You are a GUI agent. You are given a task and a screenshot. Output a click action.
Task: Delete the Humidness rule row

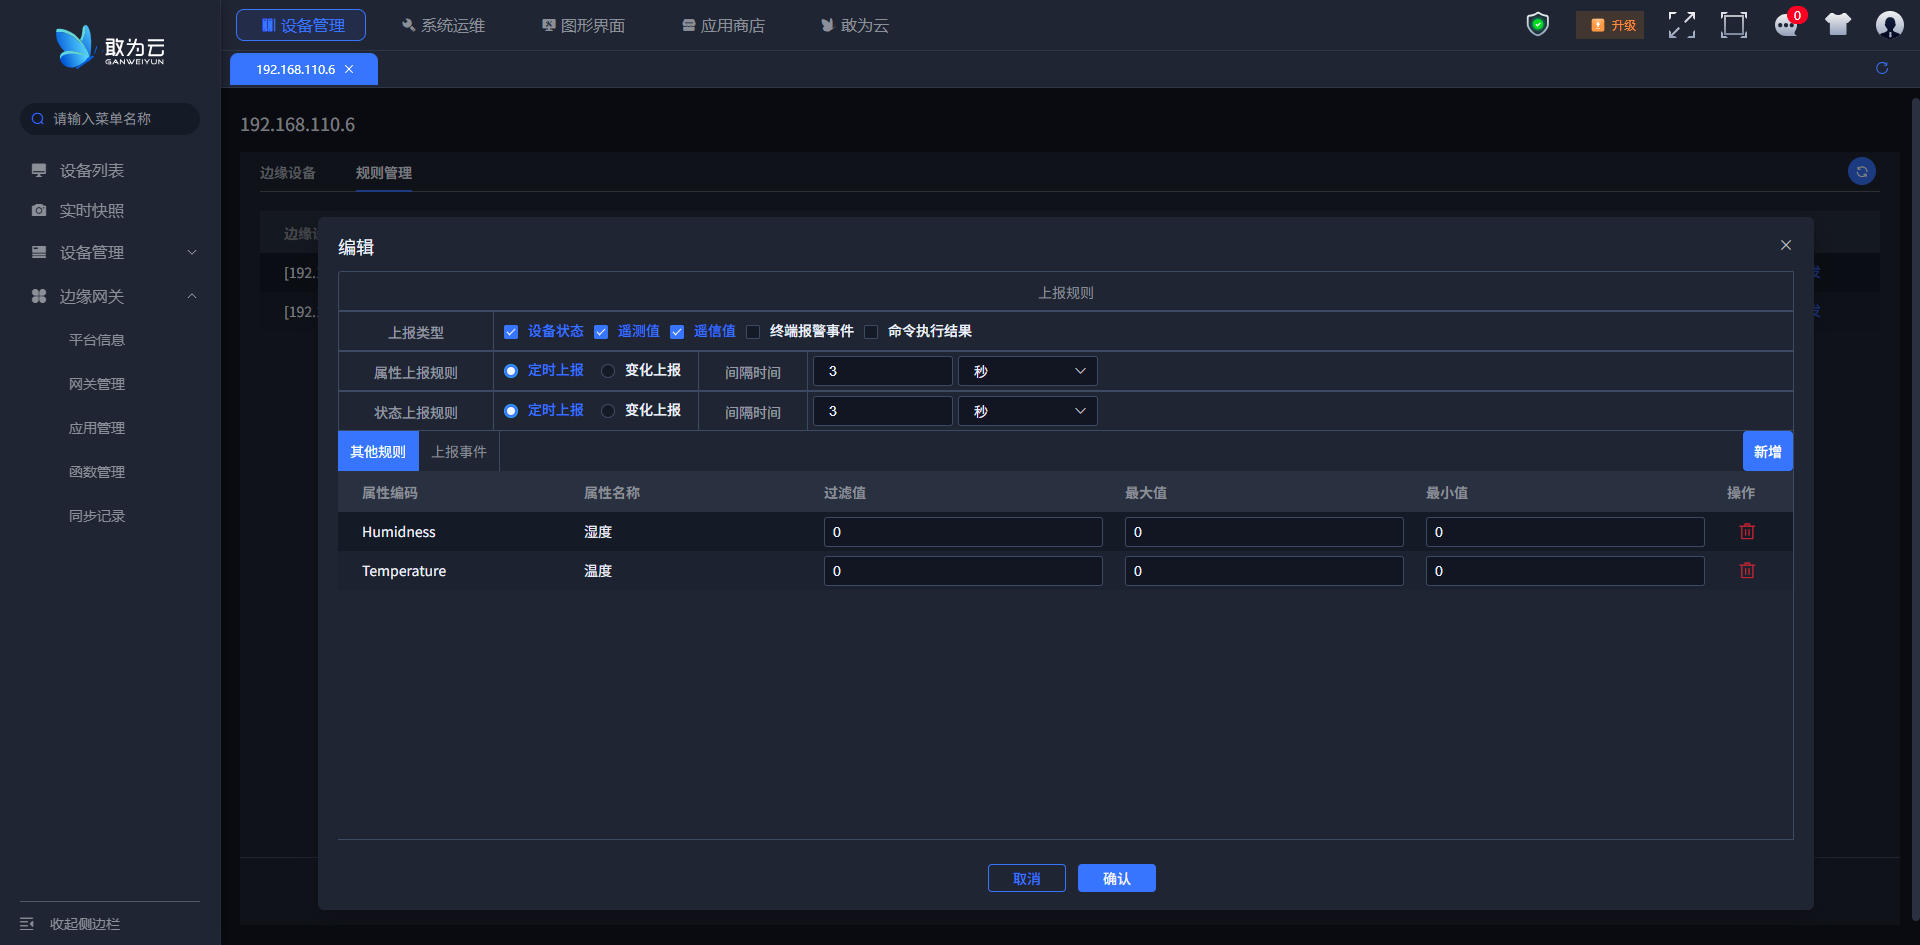tap(1747, 532)
